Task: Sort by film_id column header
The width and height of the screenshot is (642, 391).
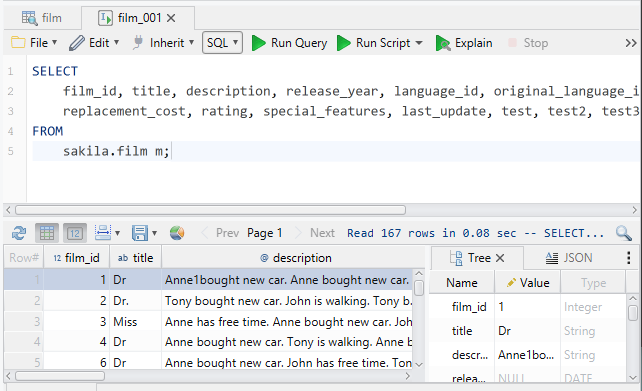Action: [x=77, y=258]
